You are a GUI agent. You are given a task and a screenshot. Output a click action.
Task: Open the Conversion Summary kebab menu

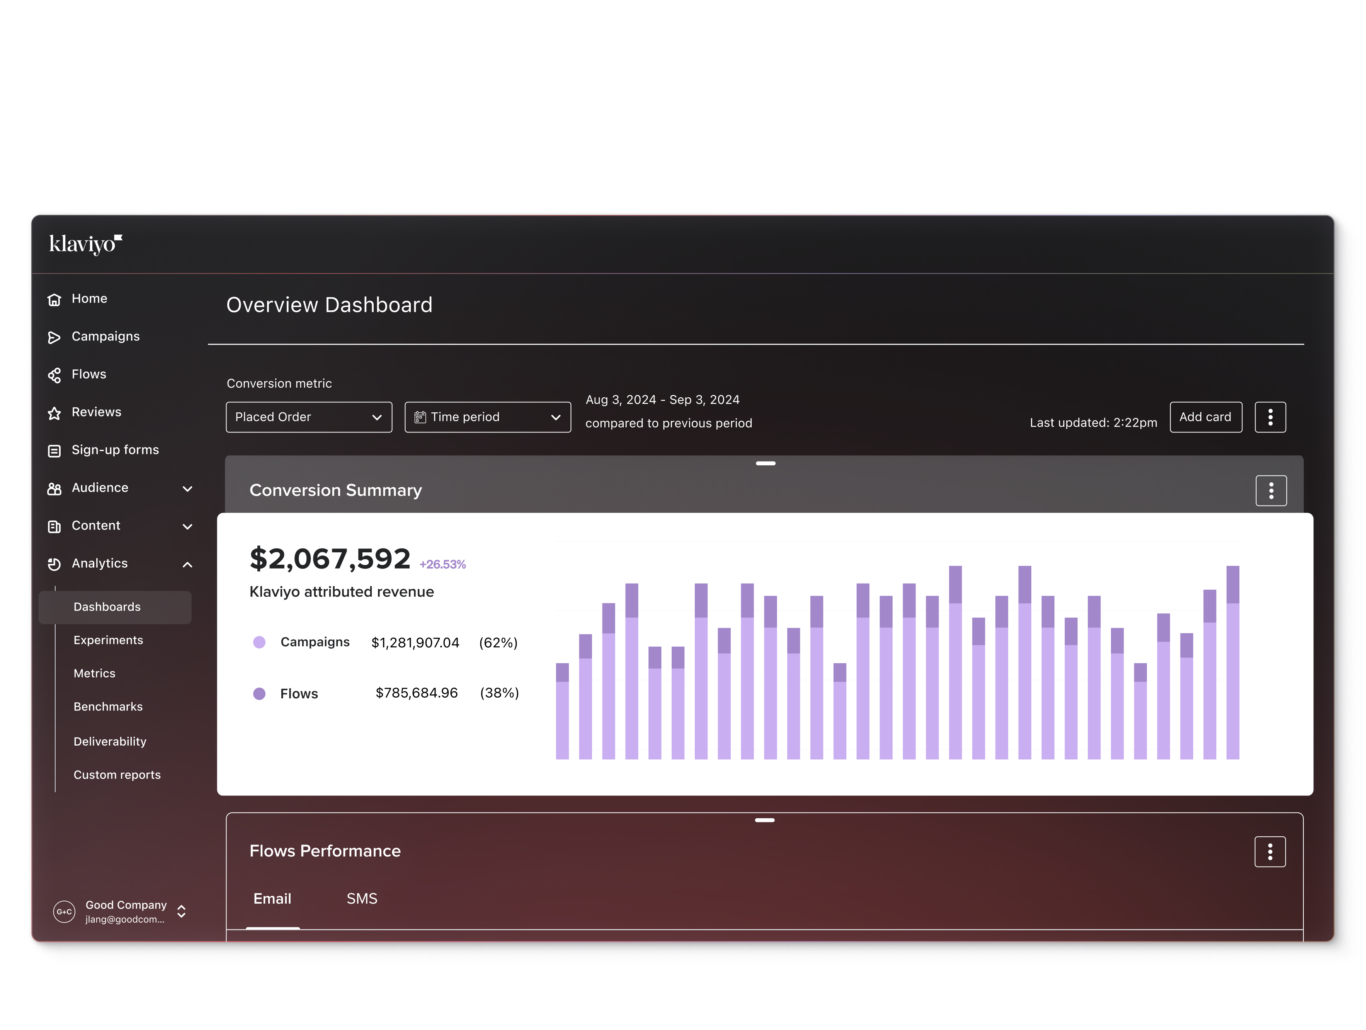tap(1270, 490)
